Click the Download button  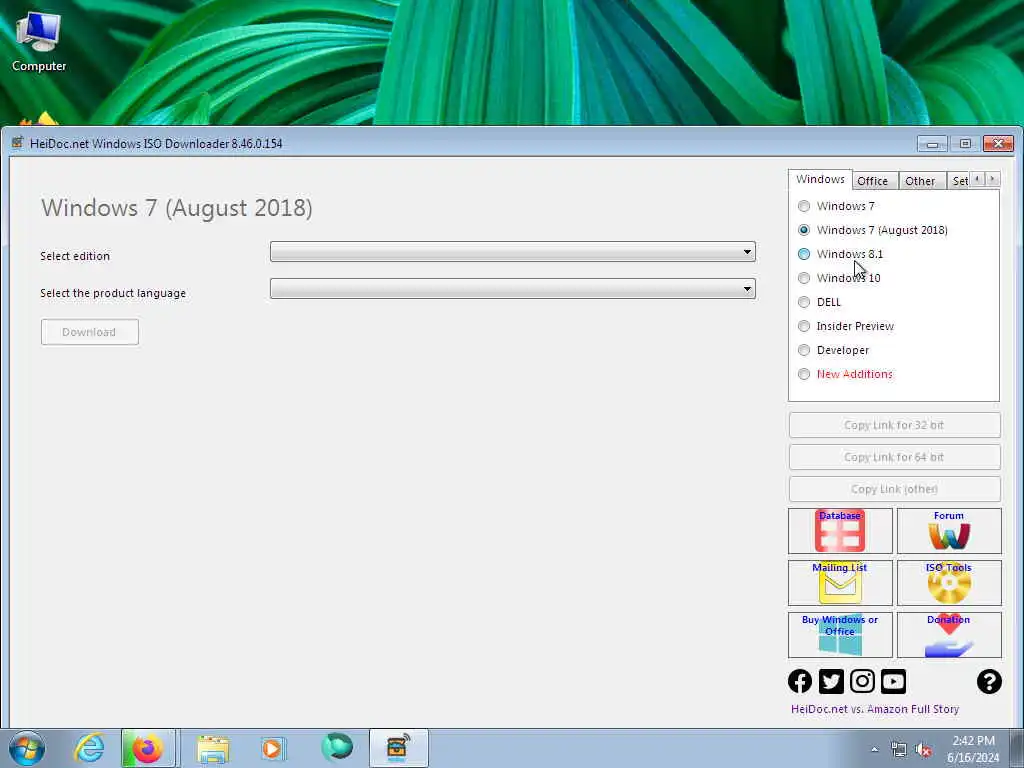(x=89, y=332)
